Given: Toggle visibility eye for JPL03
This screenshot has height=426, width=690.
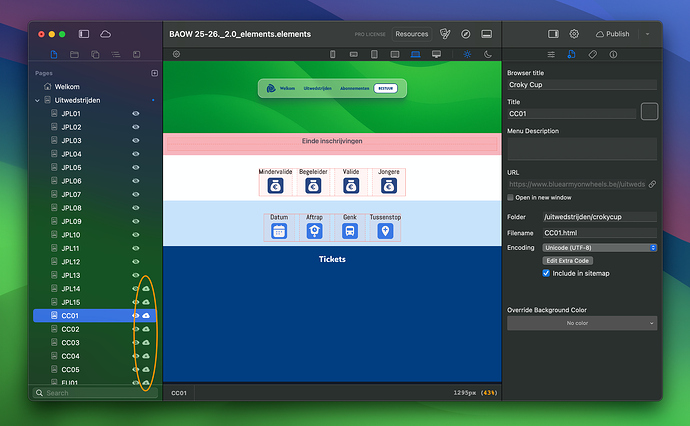Looking at the screenshot, I should [136, 140].
